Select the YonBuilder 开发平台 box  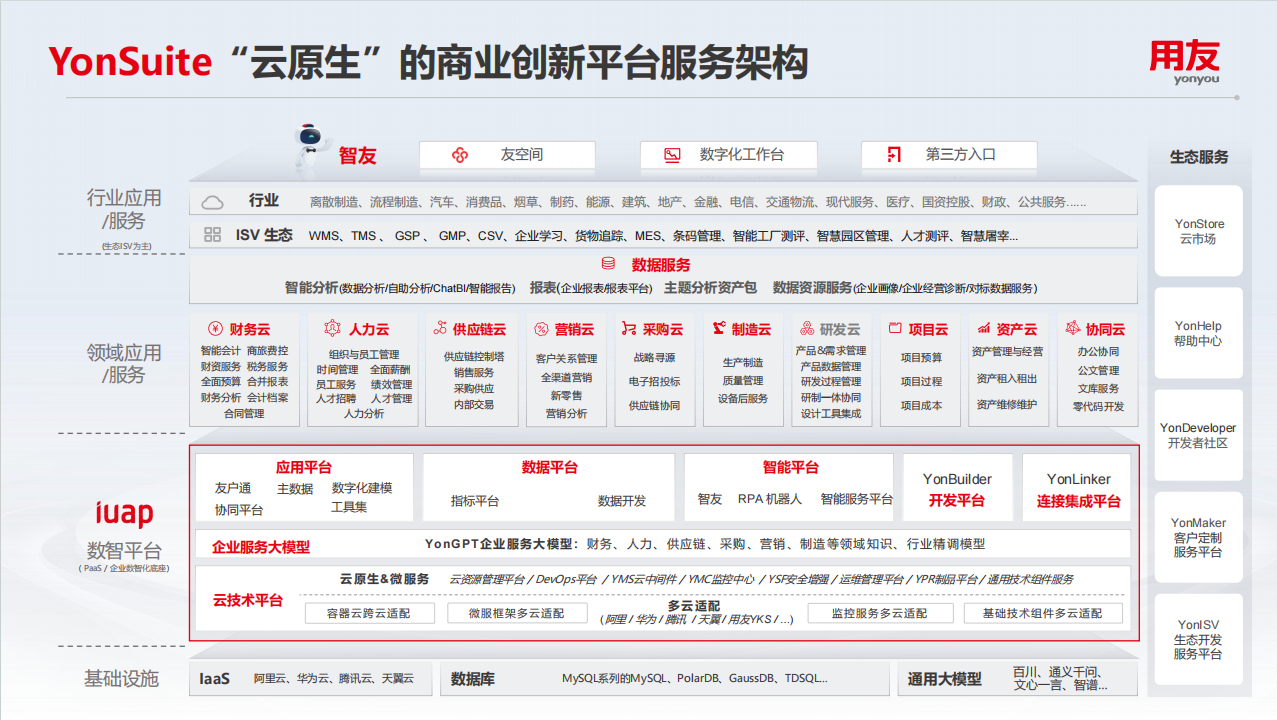click(957, 489)
